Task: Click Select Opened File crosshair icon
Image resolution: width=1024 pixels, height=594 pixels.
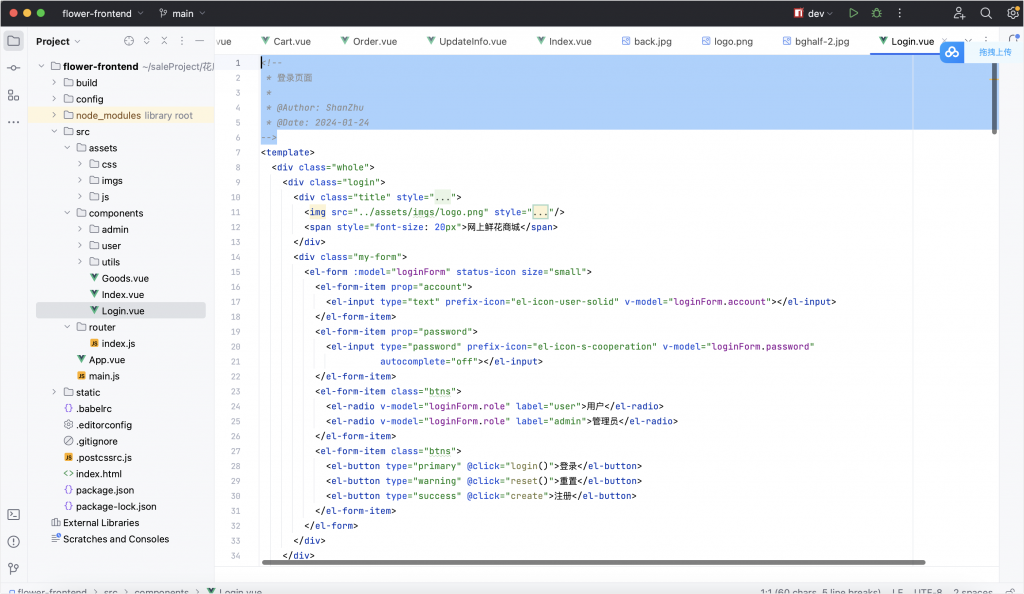Action: click(x=128, y=41)
